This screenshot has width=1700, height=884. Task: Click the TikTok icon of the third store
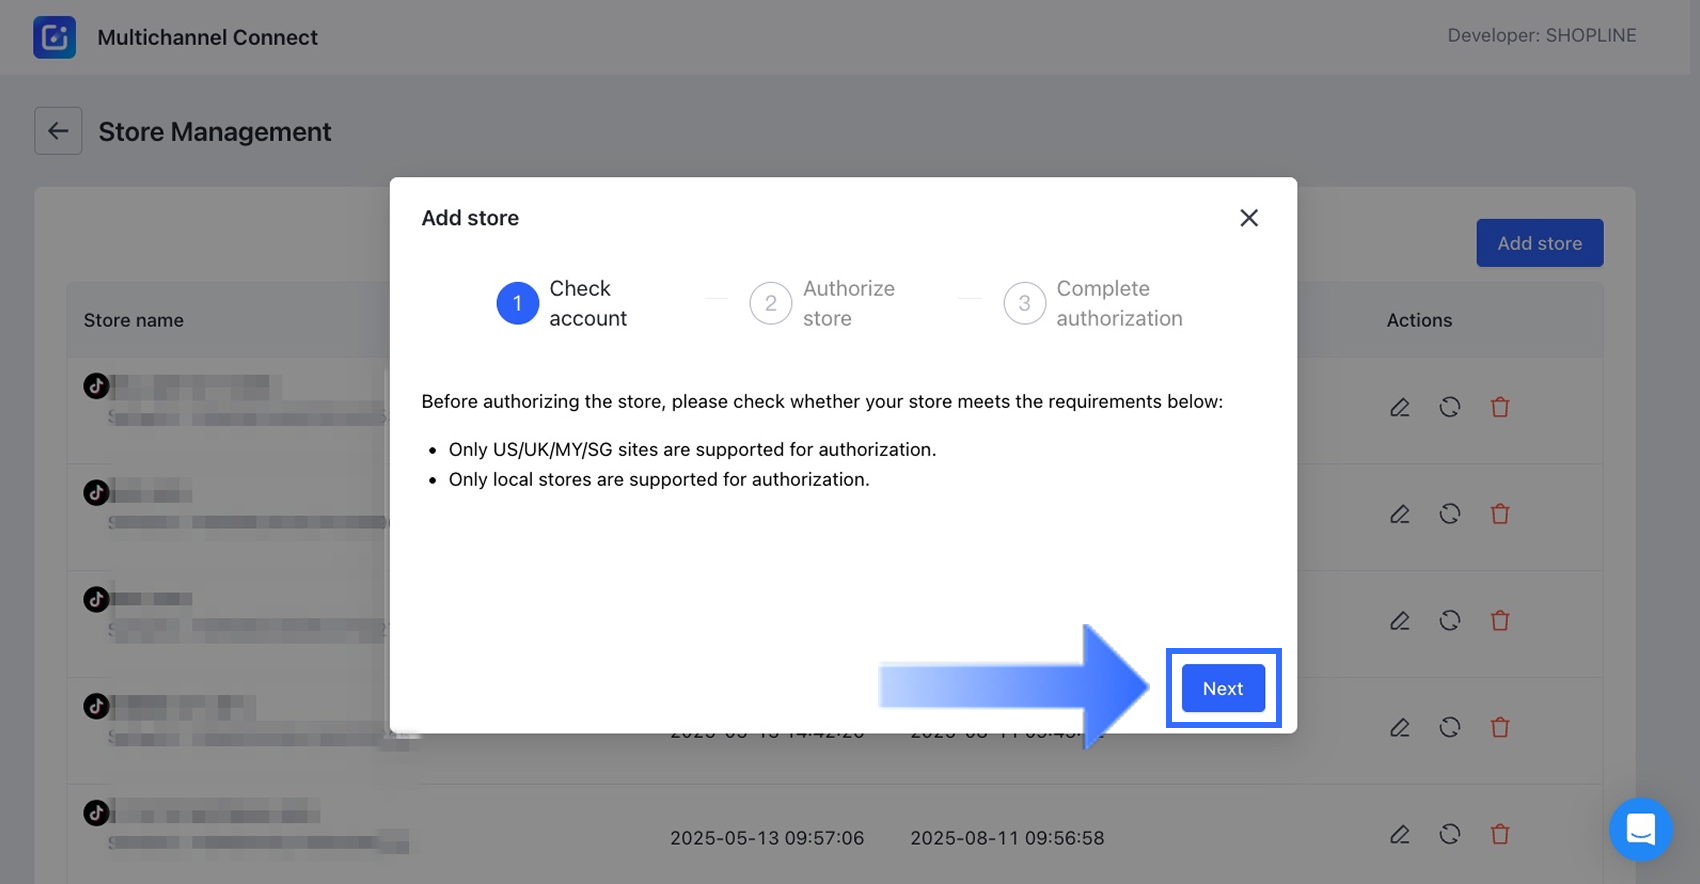[96, 599]
